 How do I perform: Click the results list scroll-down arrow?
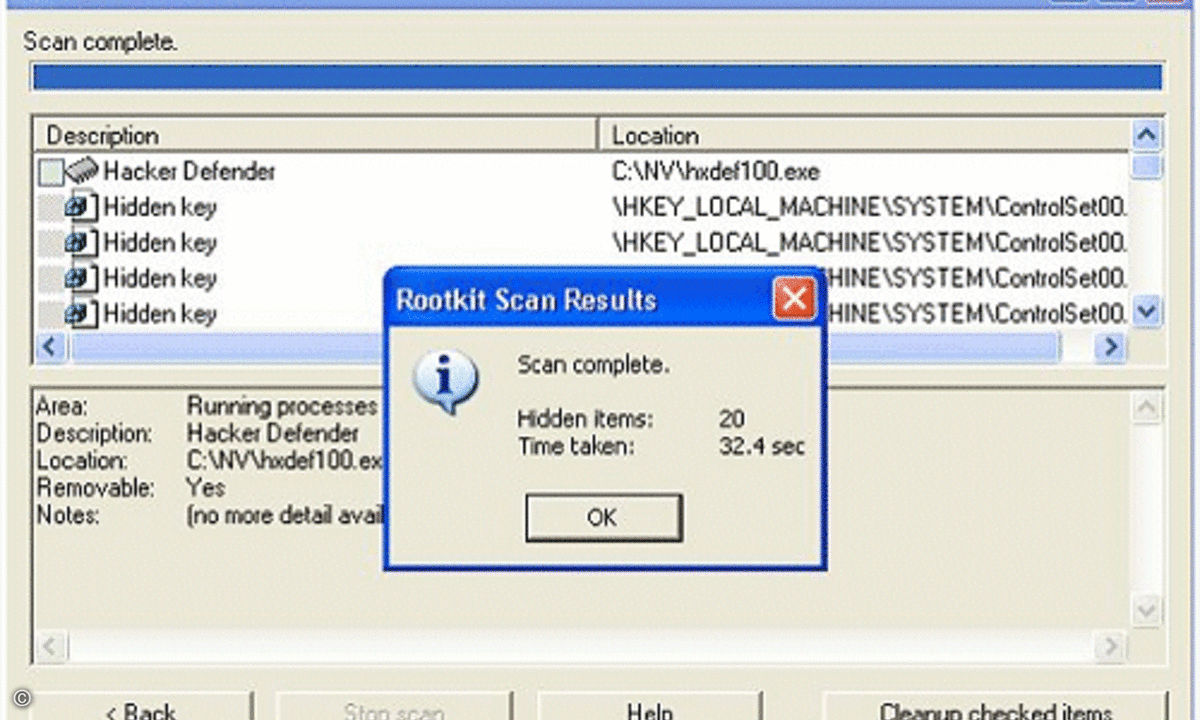(1147, 312)
